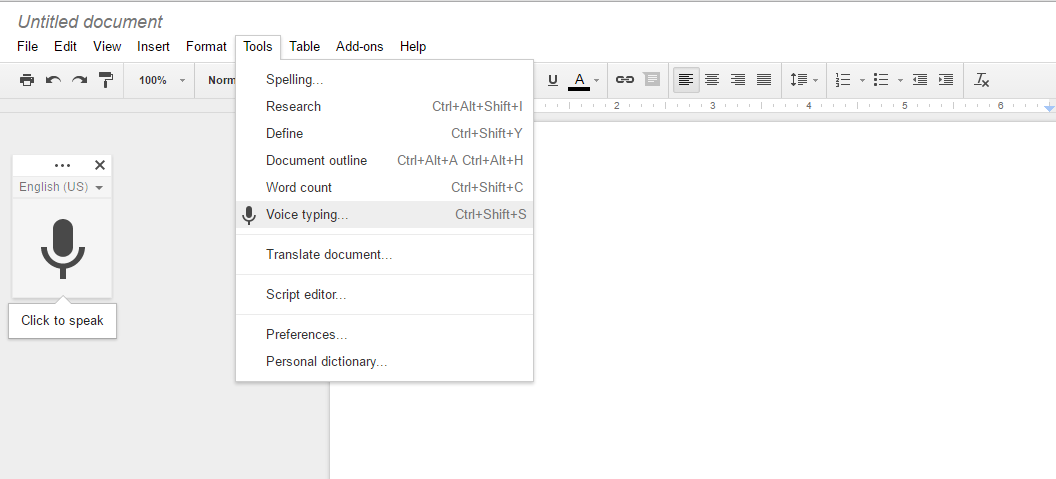Image resolution: width=1056 pixels, height=479 pixels.
Task: Expand the line spacing dropdown
Action: 804,80
